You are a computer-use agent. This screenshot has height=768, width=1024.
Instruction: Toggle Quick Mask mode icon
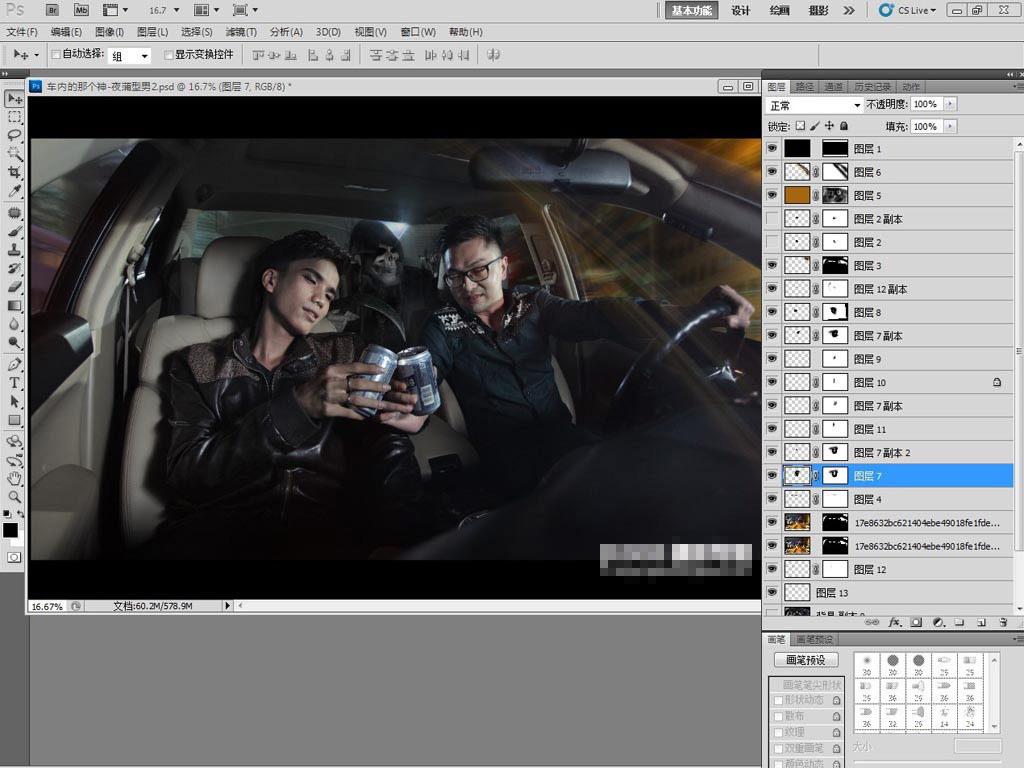pyautogui.click(x=14, y=557)
